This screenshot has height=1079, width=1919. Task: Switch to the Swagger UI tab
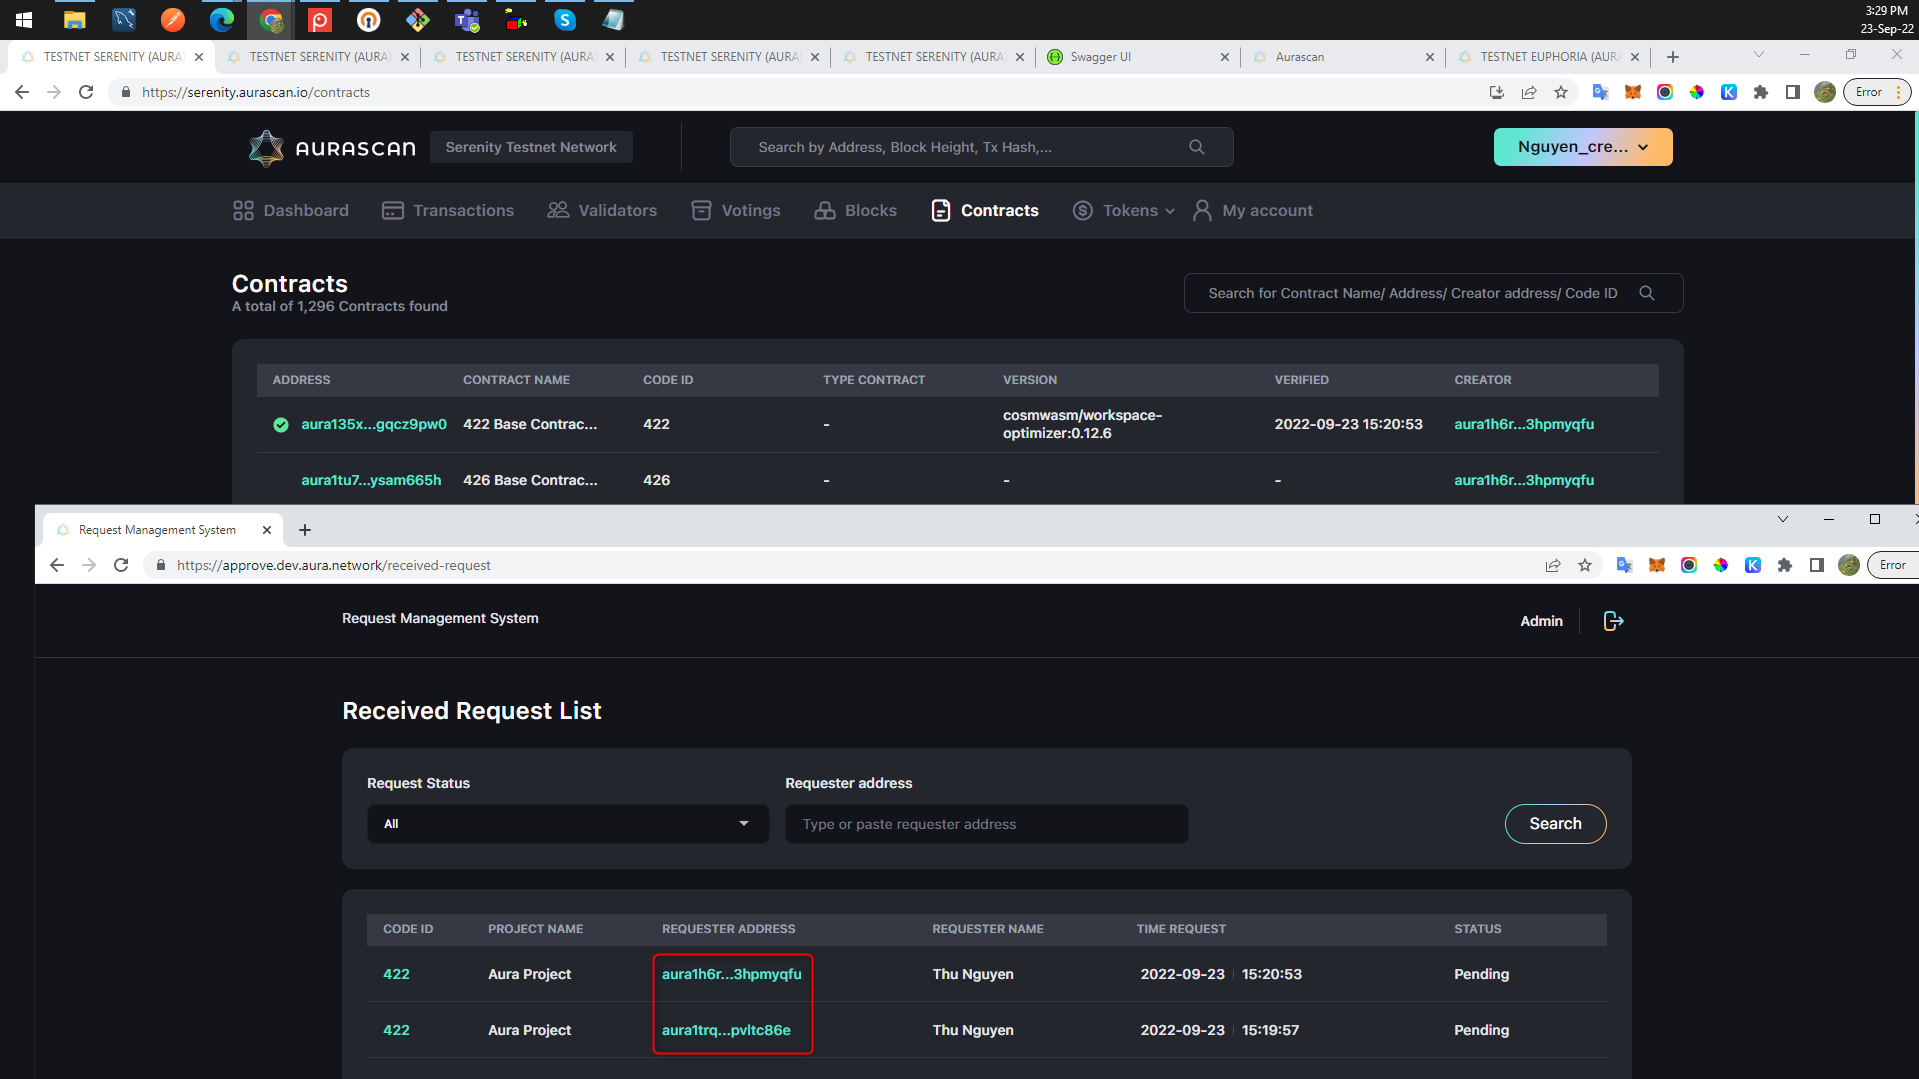tap(1100, 57)
